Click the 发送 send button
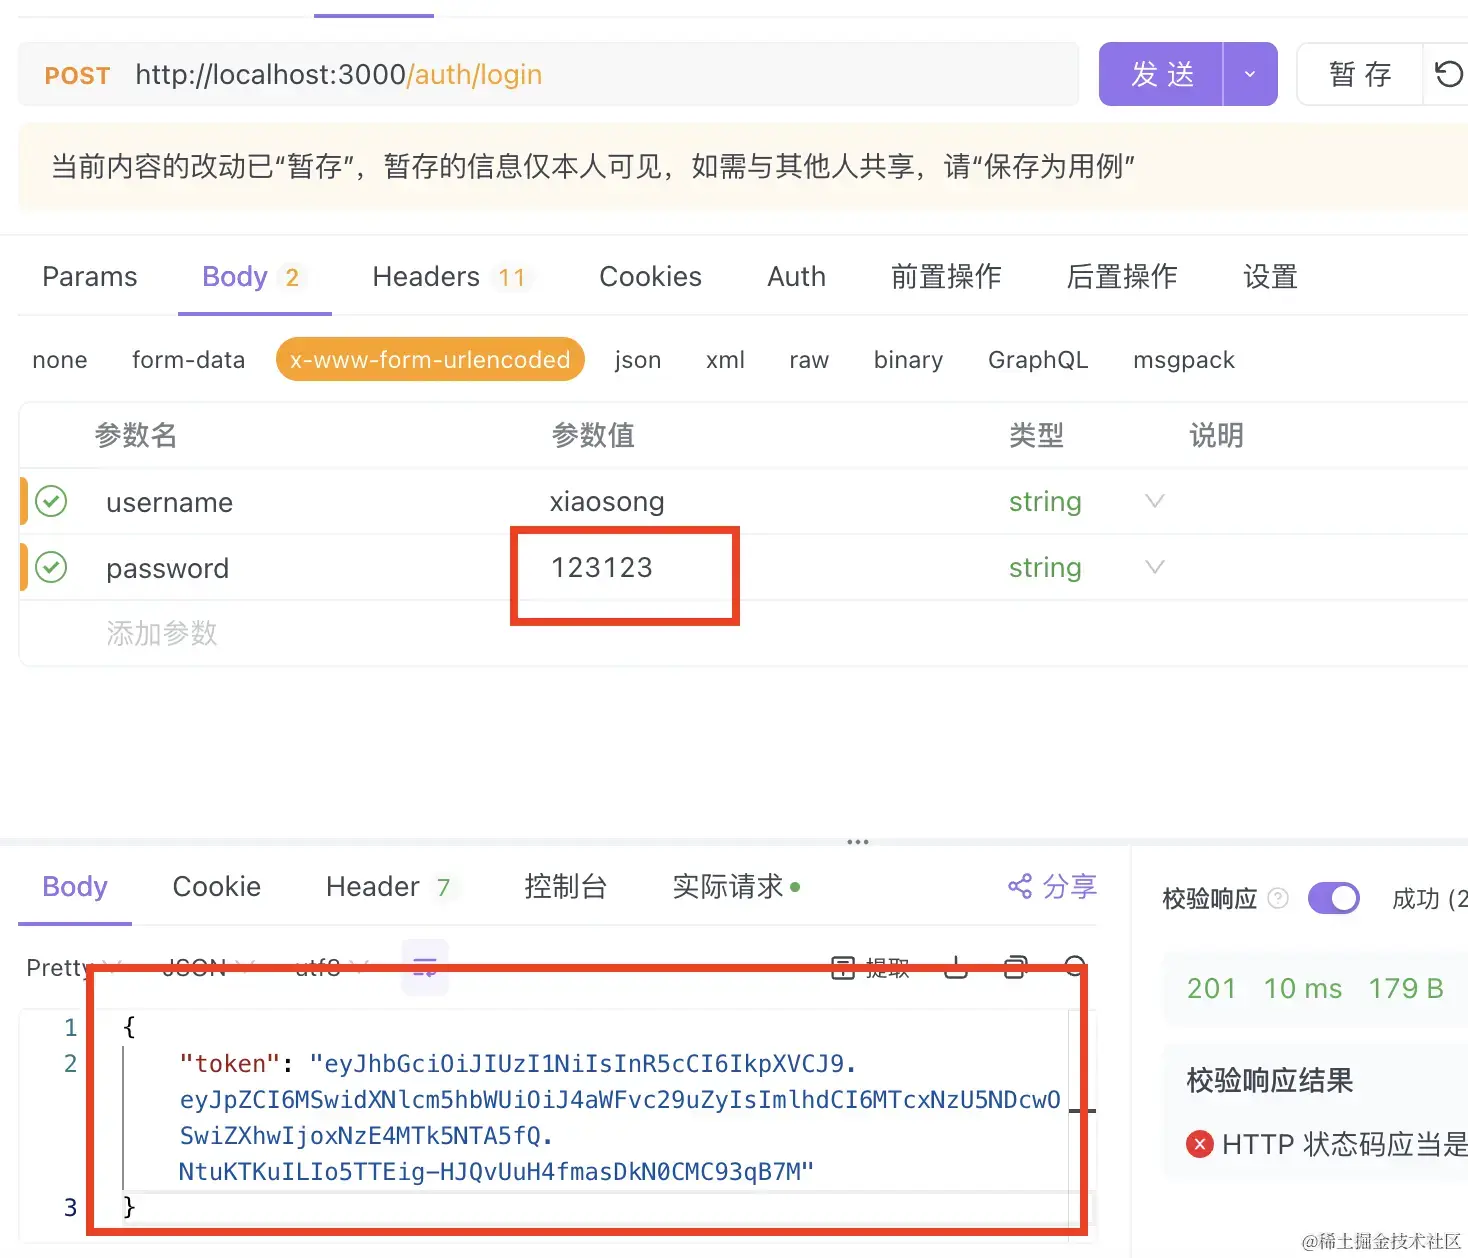The height and width of the screenshot is (1258, 1468). pos(1161,74)
